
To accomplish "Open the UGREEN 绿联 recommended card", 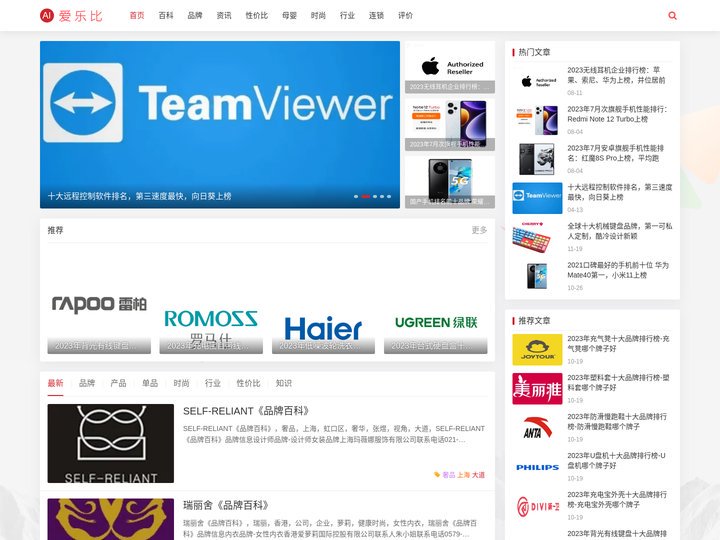I will 436,303.
